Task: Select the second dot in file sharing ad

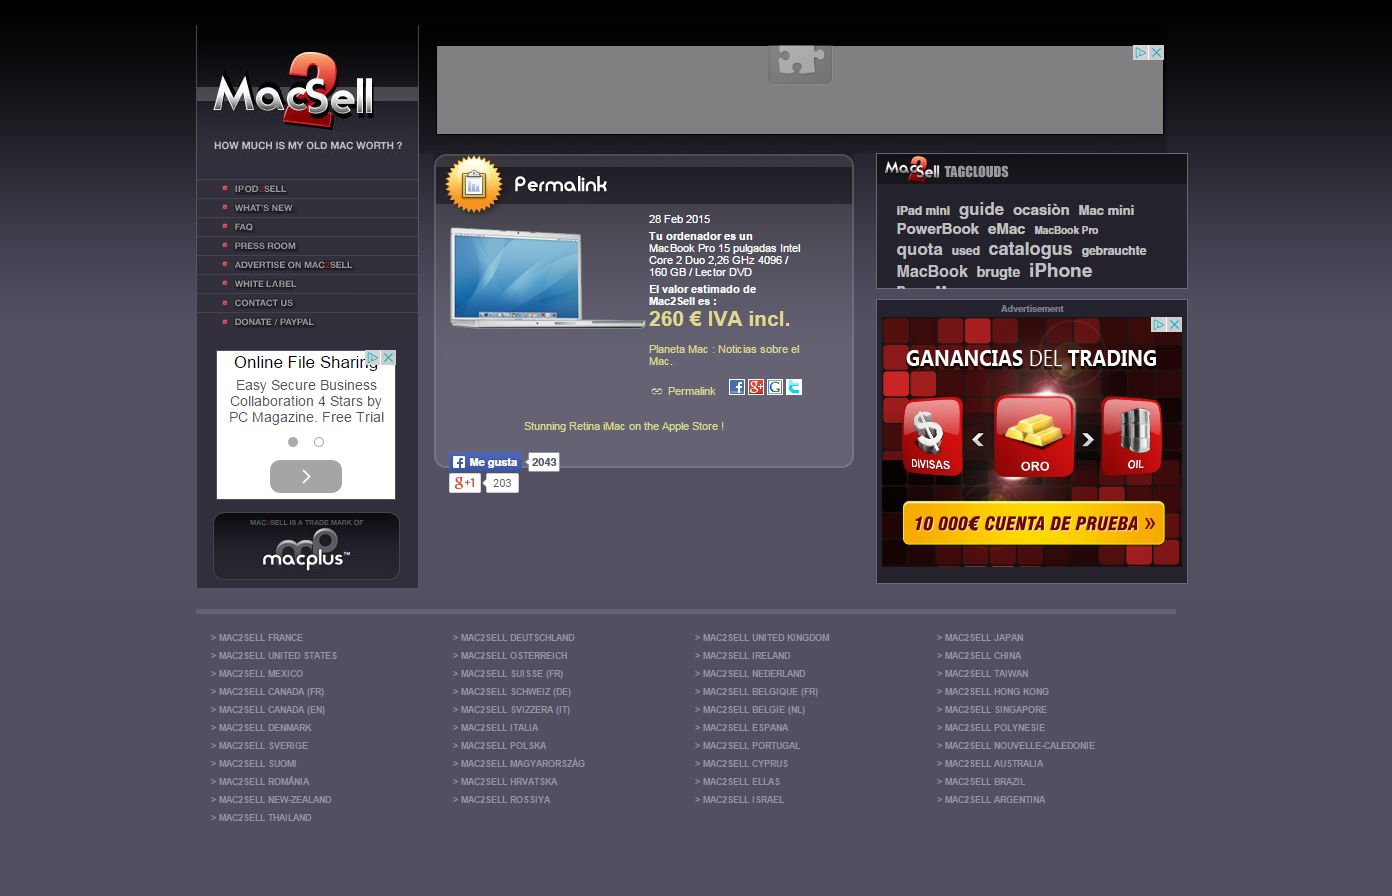Action: click(x=319, y=442)
